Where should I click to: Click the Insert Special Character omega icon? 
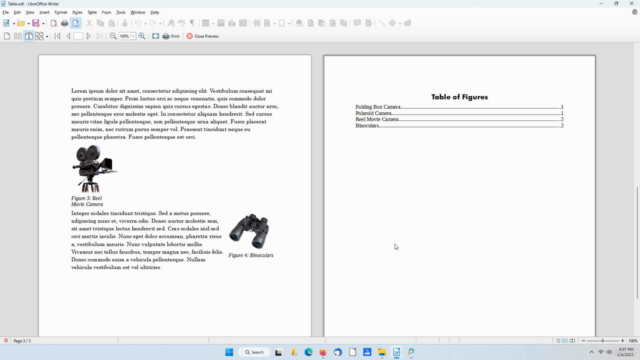pyautogui.click(x=282, y=23)
